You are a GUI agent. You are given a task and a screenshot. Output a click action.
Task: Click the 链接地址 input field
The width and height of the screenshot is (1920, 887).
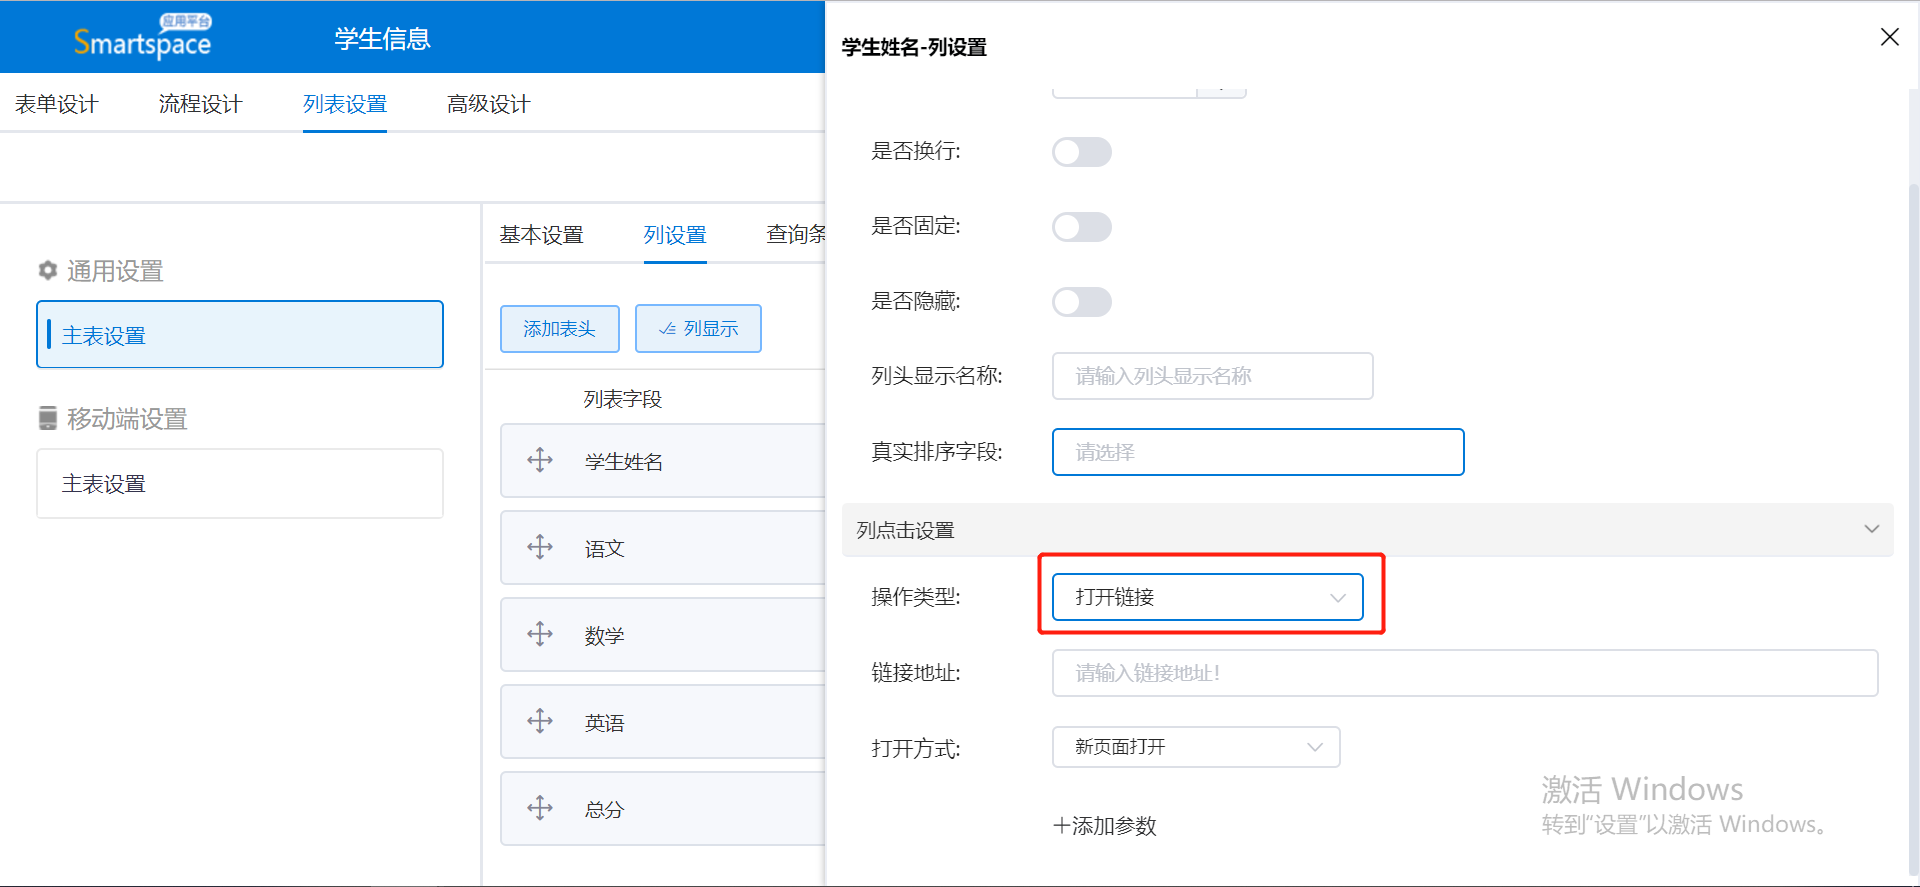[x=1465, y=673]
